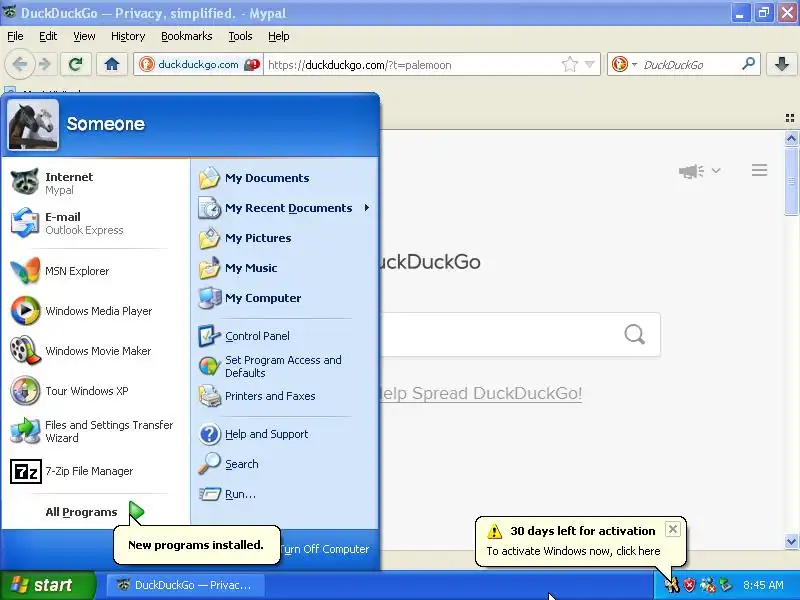Open Files and Settings Transfer Wizard
The width and height of the screenshot is (800, 600).
[x=95, y=431]
